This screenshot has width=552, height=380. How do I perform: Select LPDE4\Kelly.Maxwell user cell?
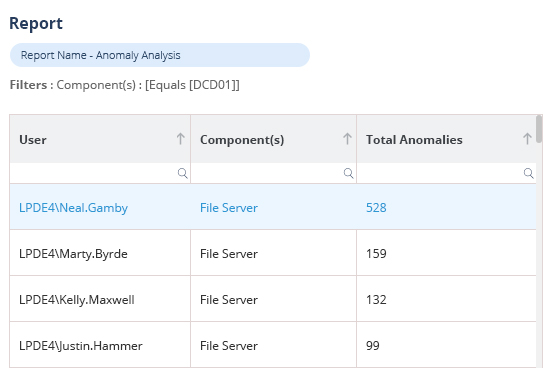coord(100,300)
